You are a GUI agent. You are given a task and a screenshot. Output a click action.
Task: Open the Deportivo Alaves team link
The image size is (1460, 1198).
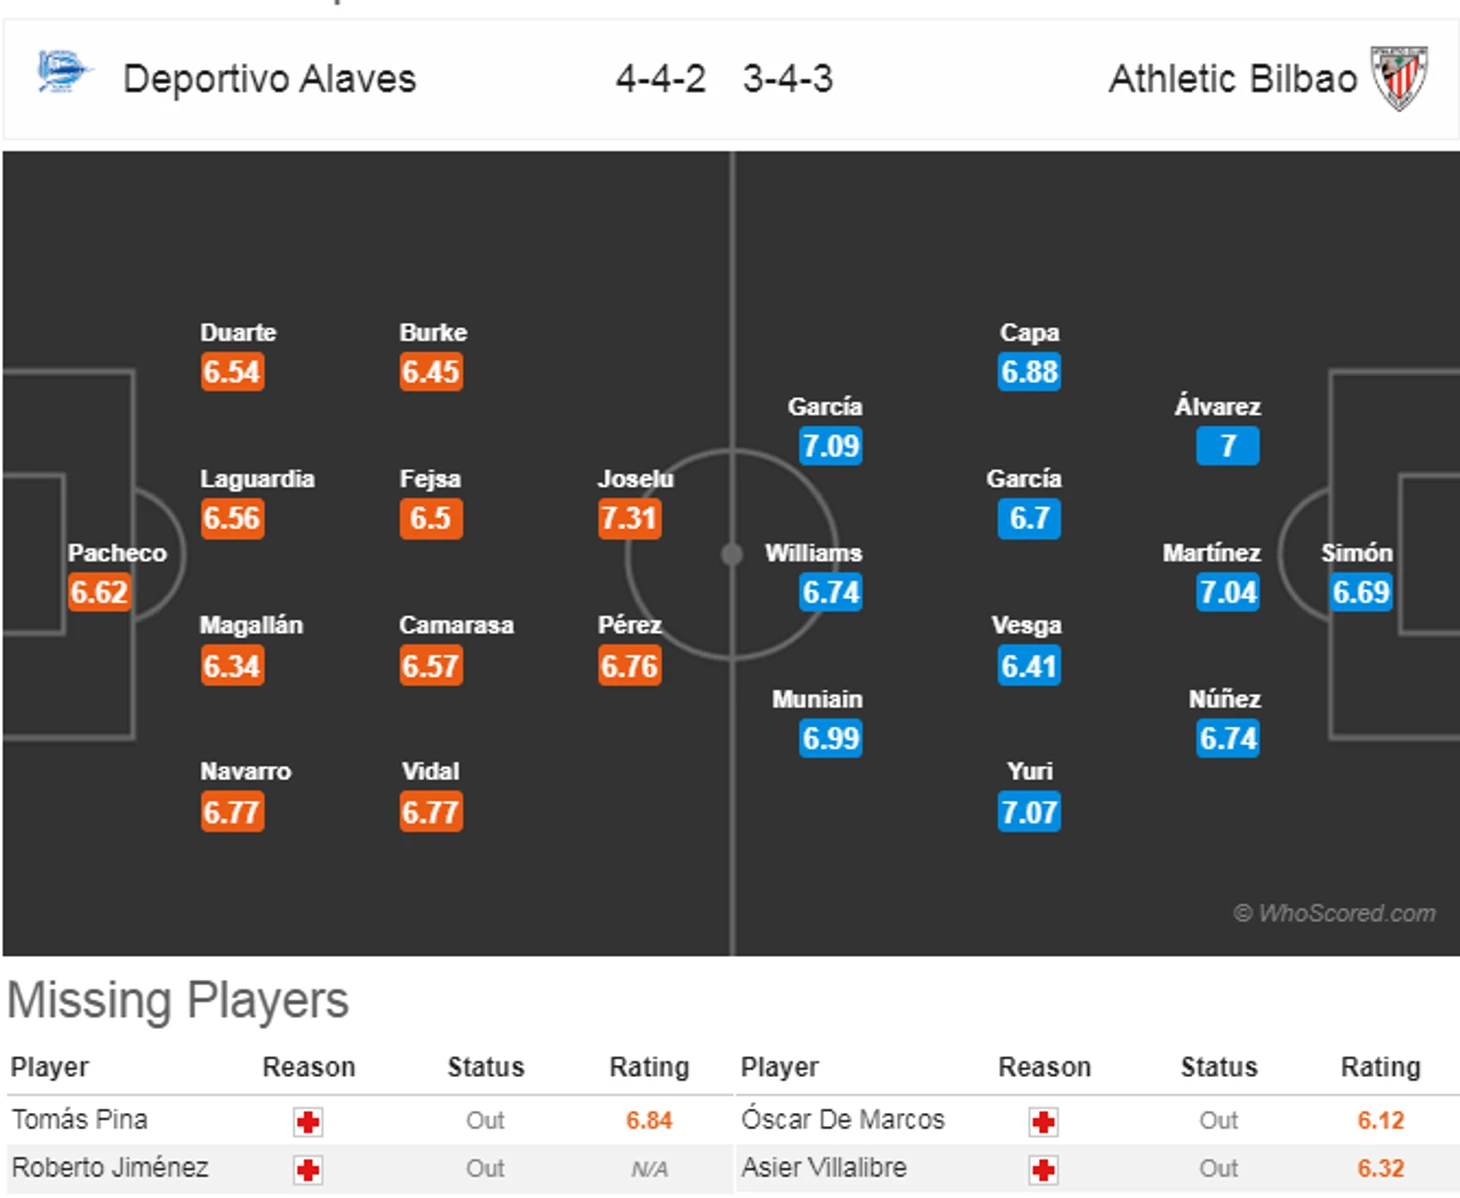point(269,78)
